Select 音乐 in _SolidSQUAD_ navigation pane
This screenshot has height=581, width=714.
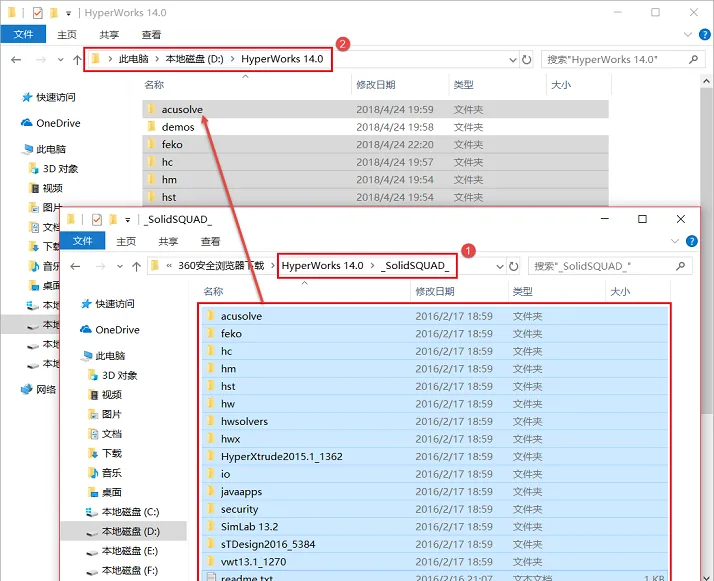click(x=105, y=473)
